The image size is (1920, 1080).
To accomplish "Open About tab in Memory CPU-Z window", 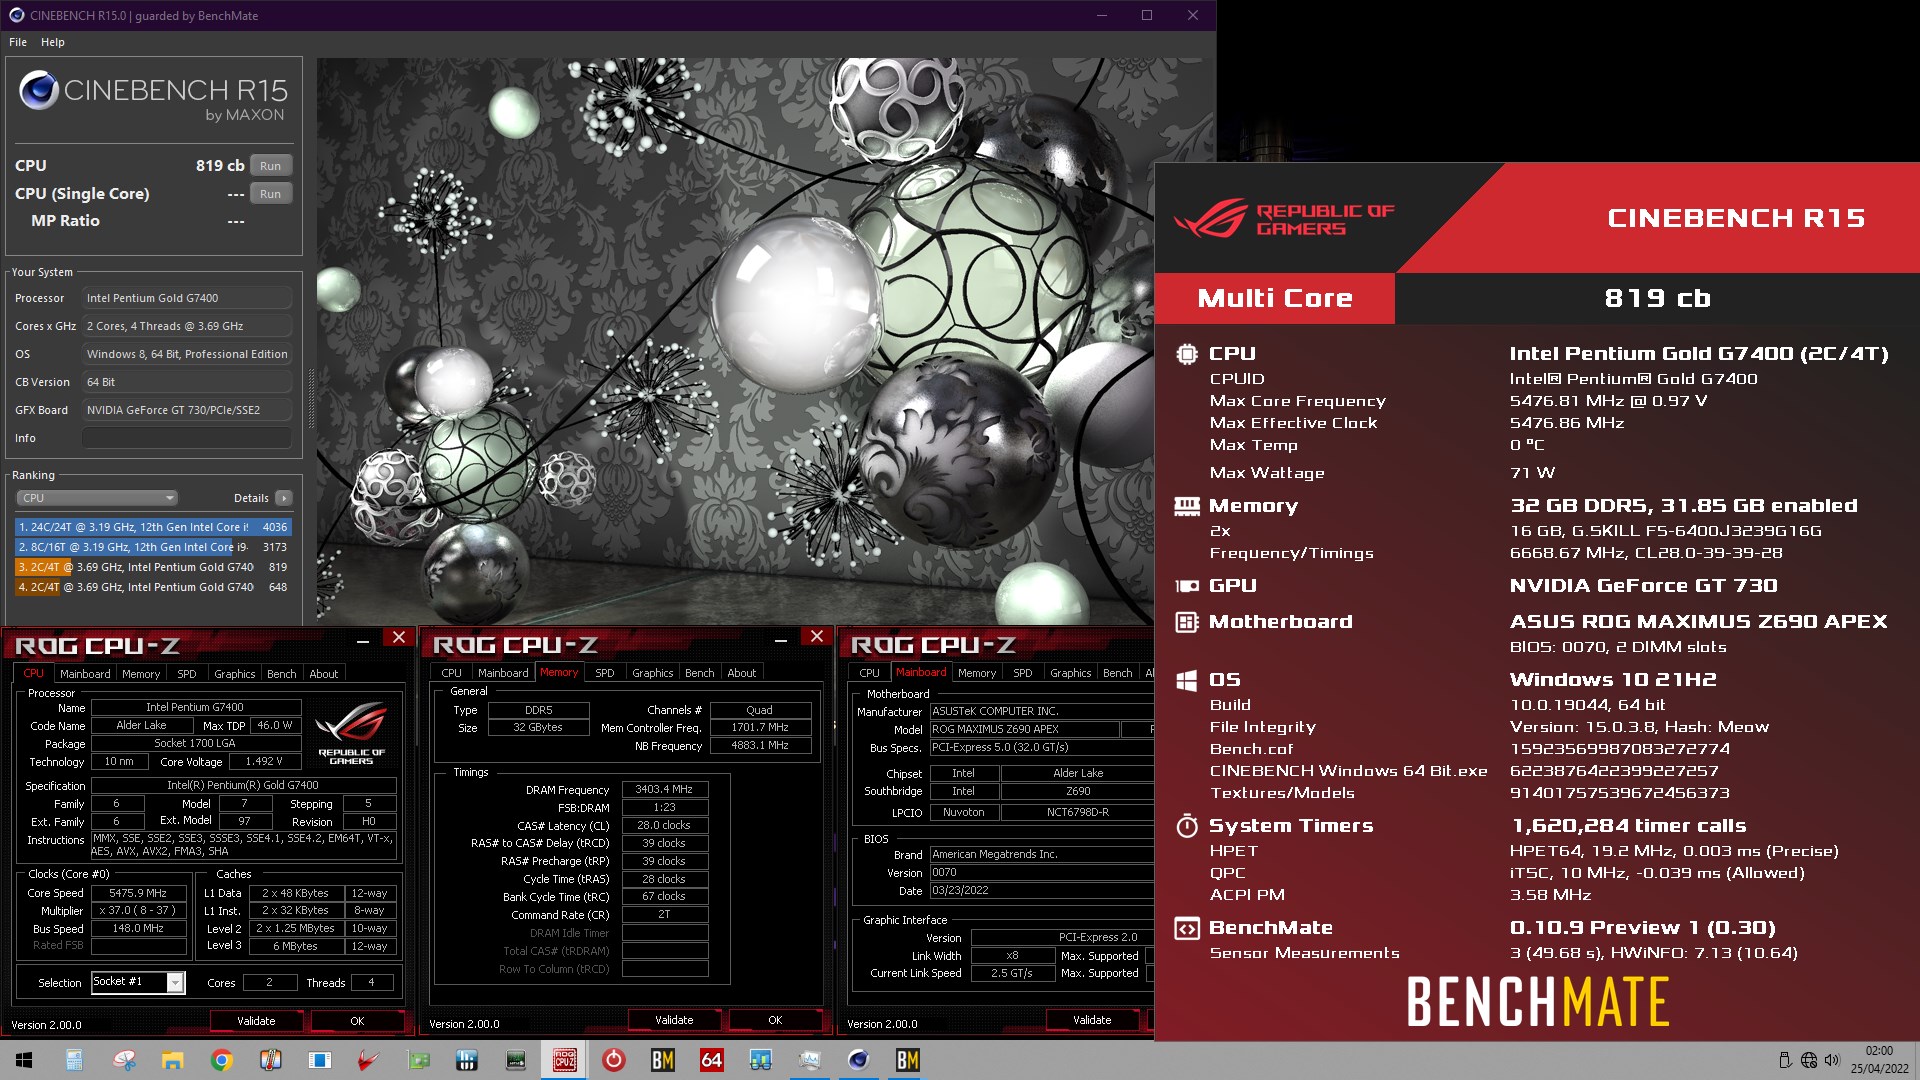I will click(x=742, y=673).
